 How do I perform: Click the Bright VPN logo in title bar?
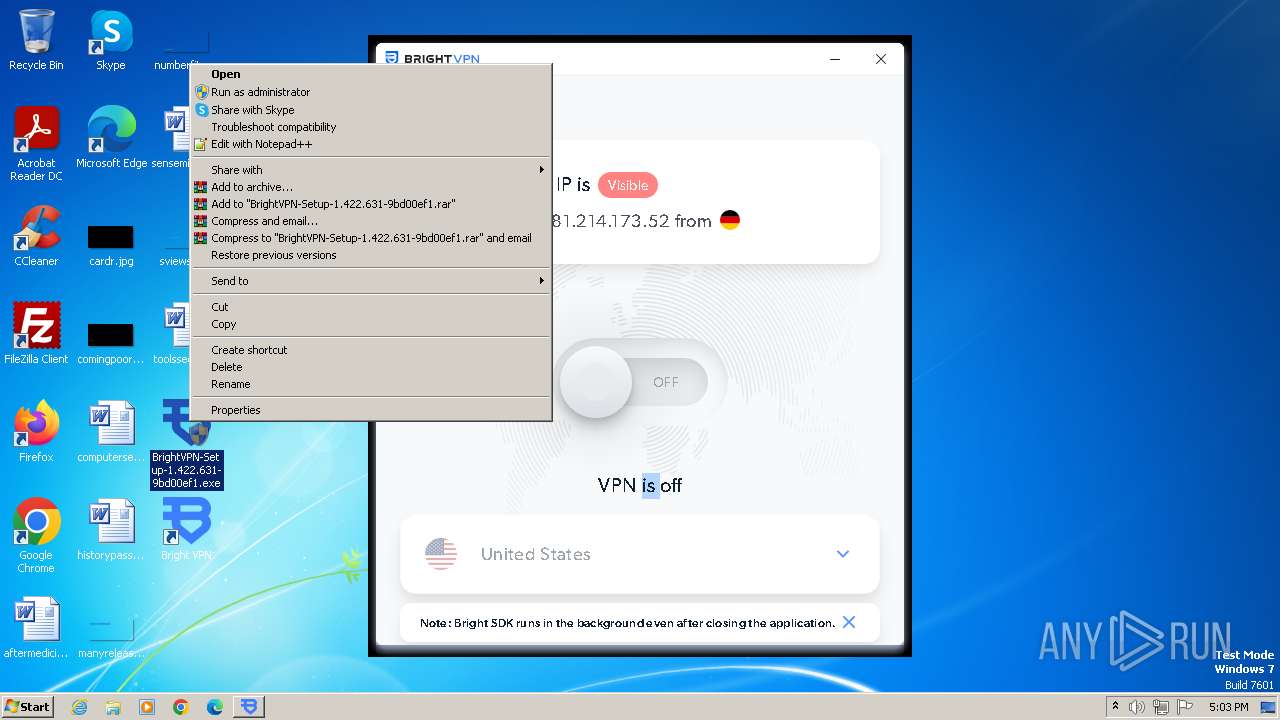click(433, 59)
